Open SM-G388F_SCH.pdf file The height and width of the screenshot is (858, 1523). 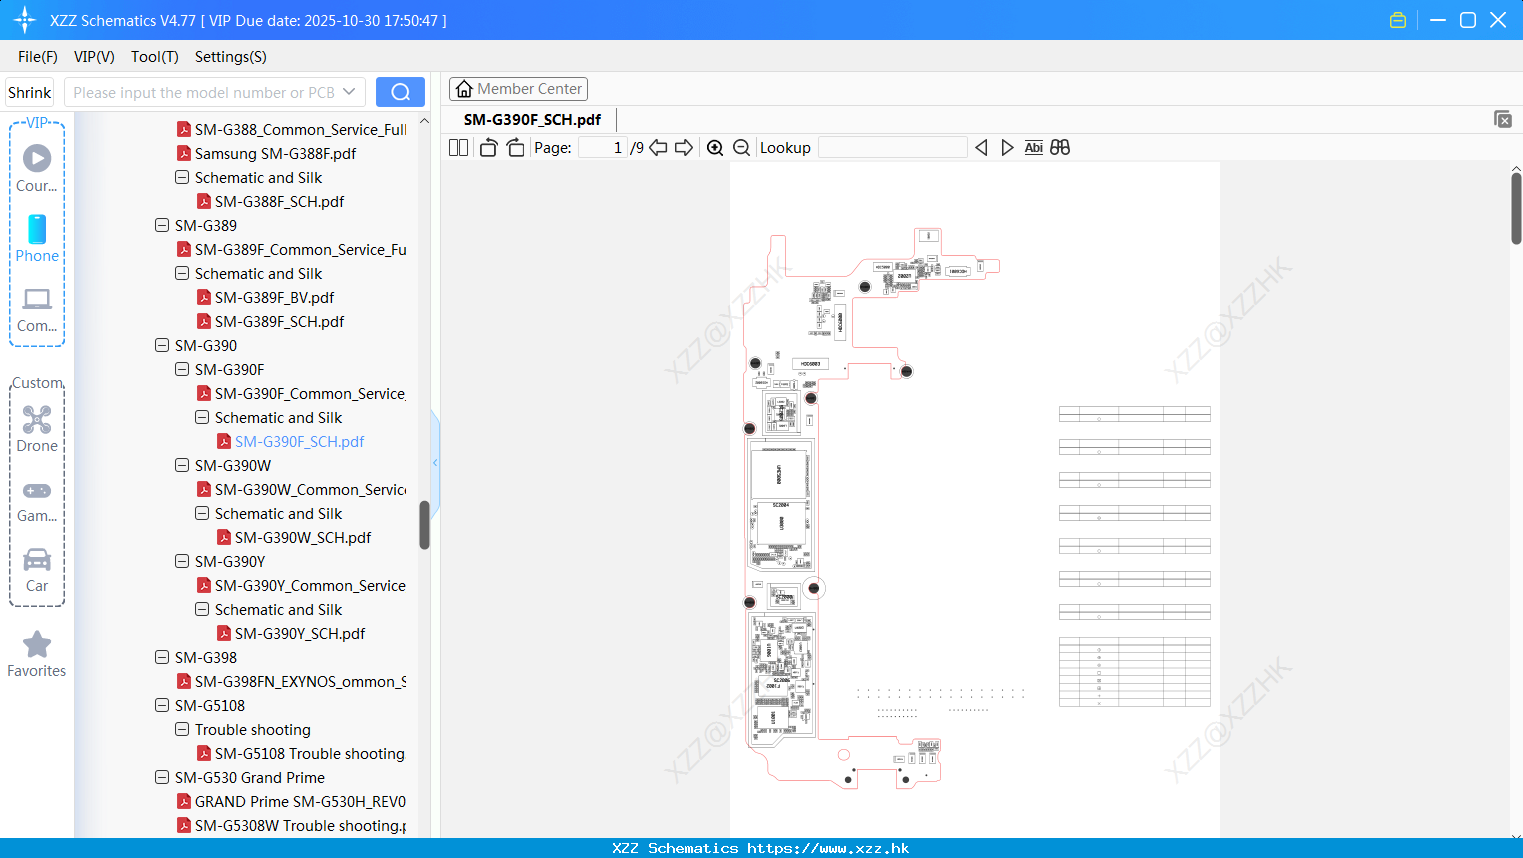[279, 201]
